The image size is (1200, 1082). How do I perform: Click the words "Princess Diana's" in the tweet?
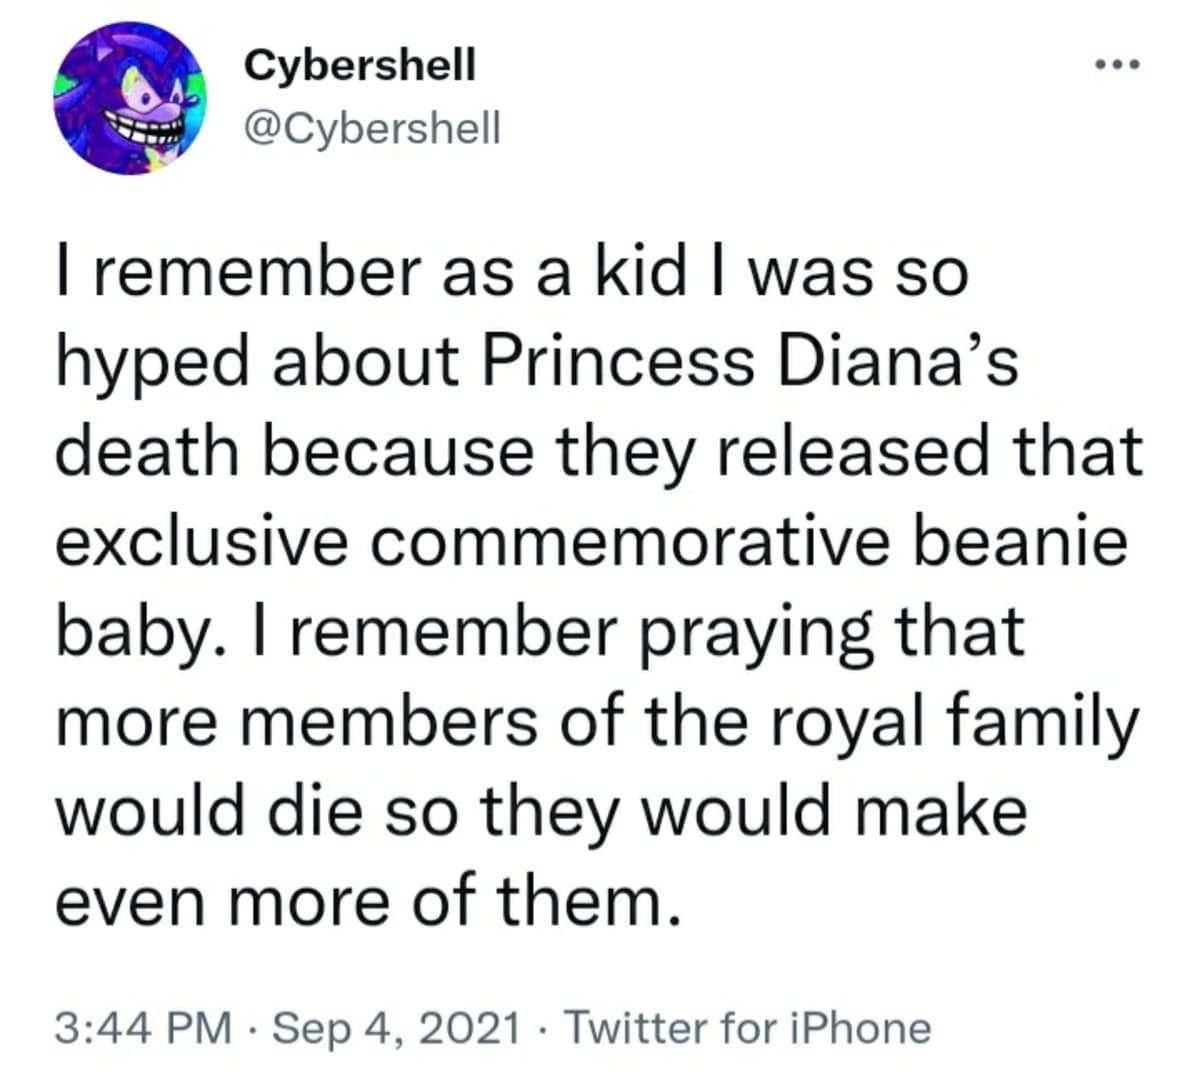(750, 362)
